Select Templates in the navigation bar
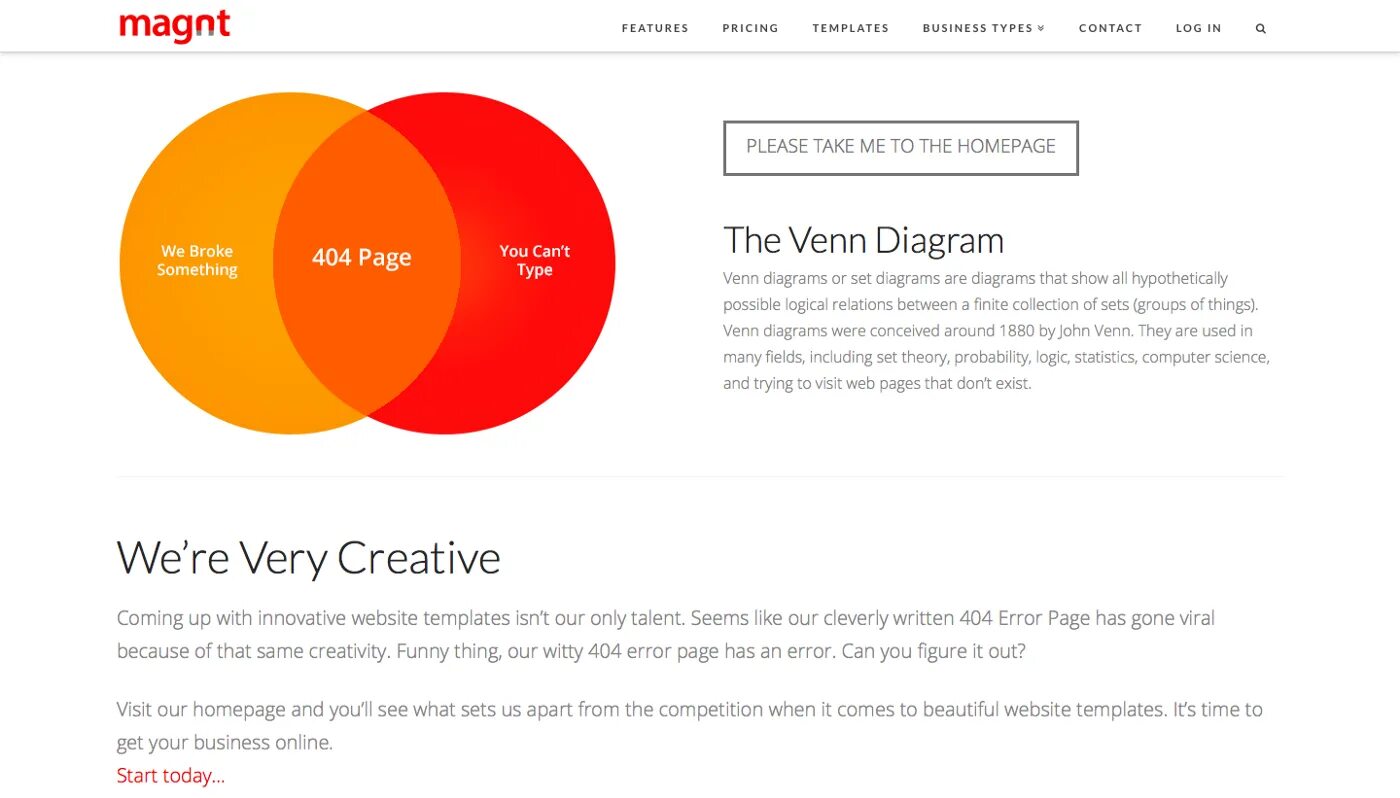The image size is (1400, 798). pos(850,28)
